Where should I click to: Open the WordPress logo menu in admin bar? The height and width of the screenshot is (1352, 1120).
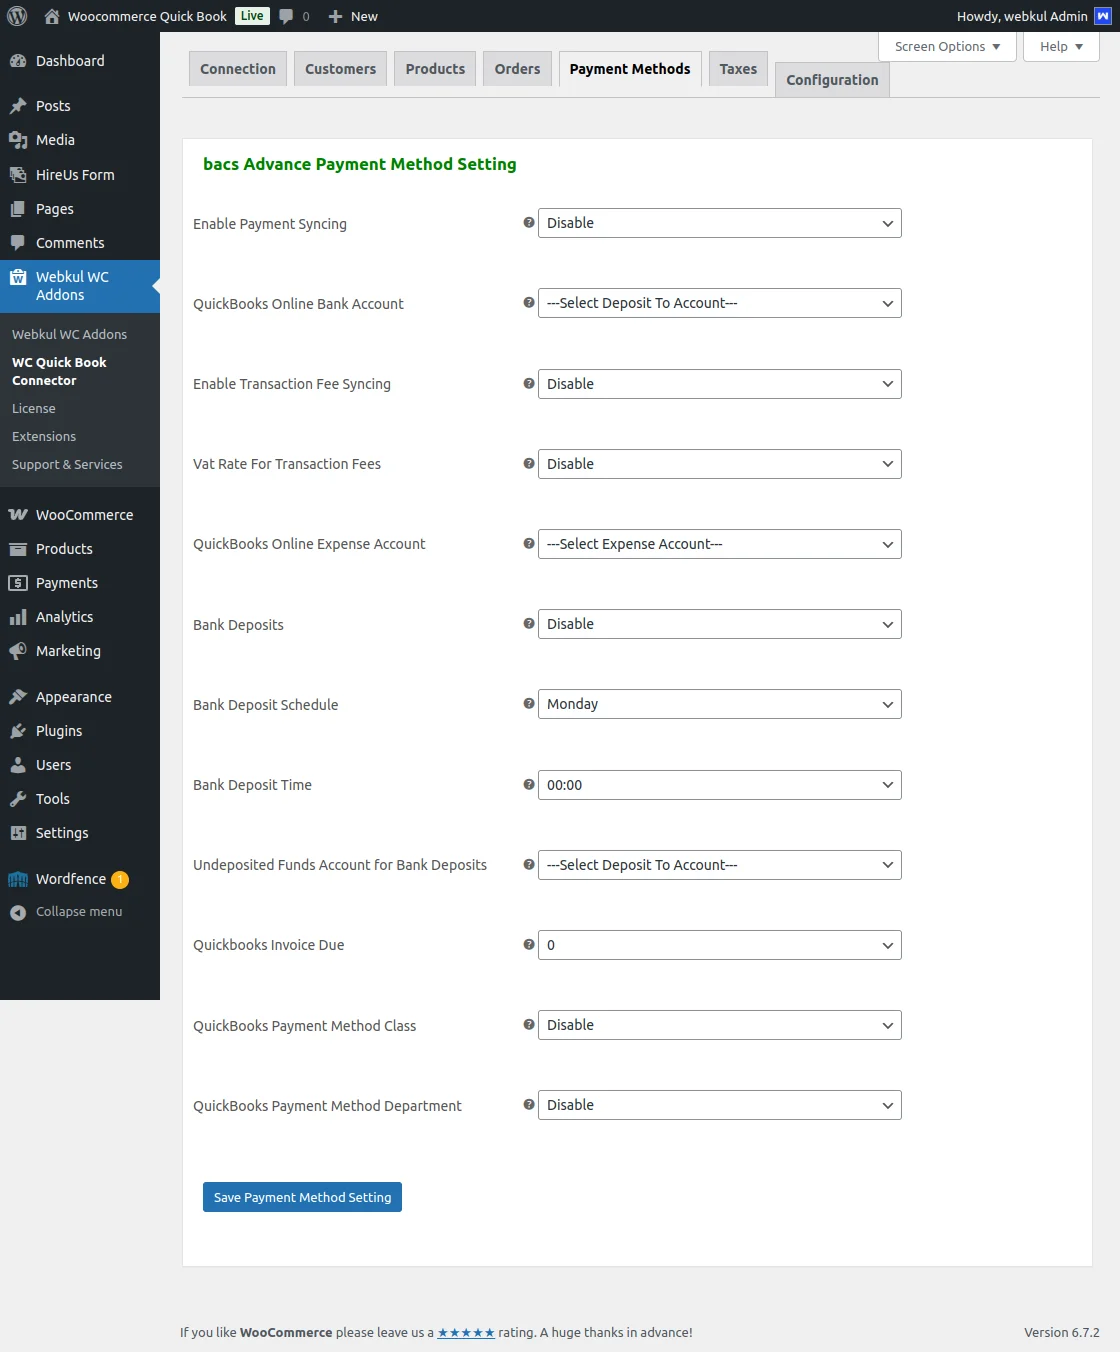tap(16, 16)
